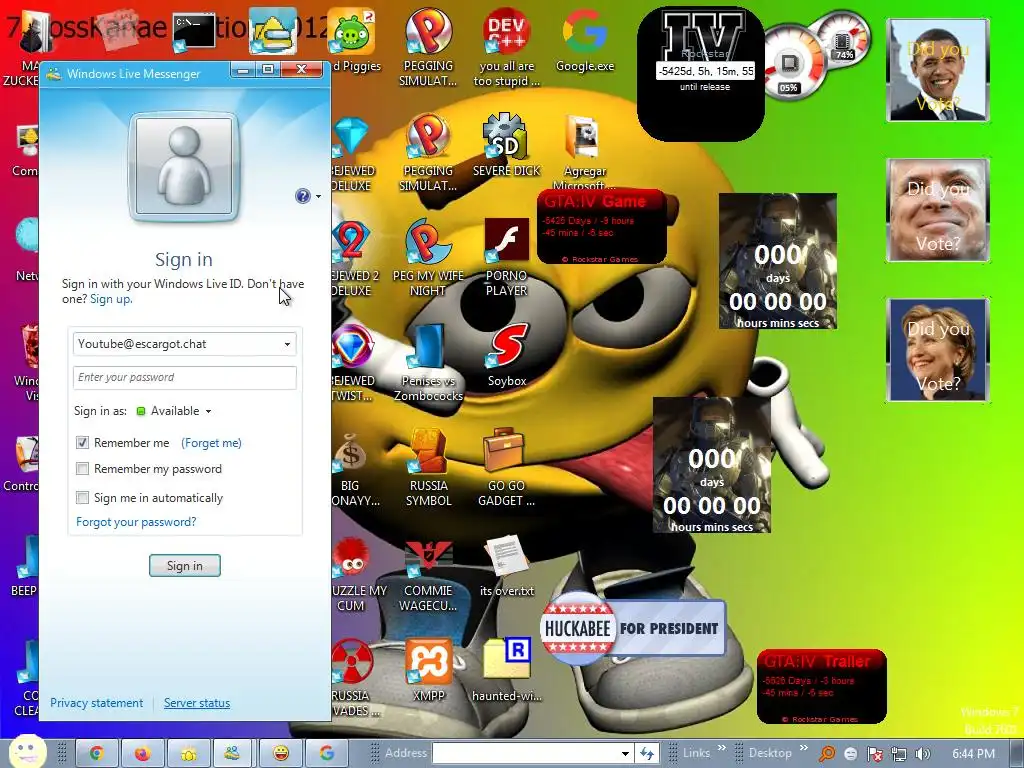Launch Firefox from the taskbar
This screenshot has width=1024, height=768.
[142, 754]
